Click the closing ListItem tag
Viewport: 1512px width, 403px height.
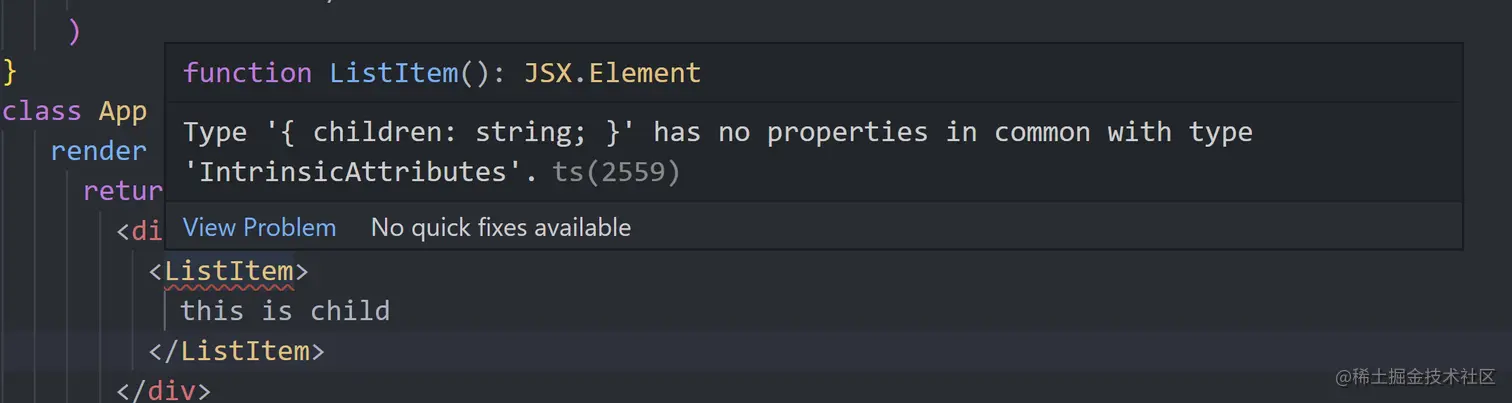(x=245, y=351)
